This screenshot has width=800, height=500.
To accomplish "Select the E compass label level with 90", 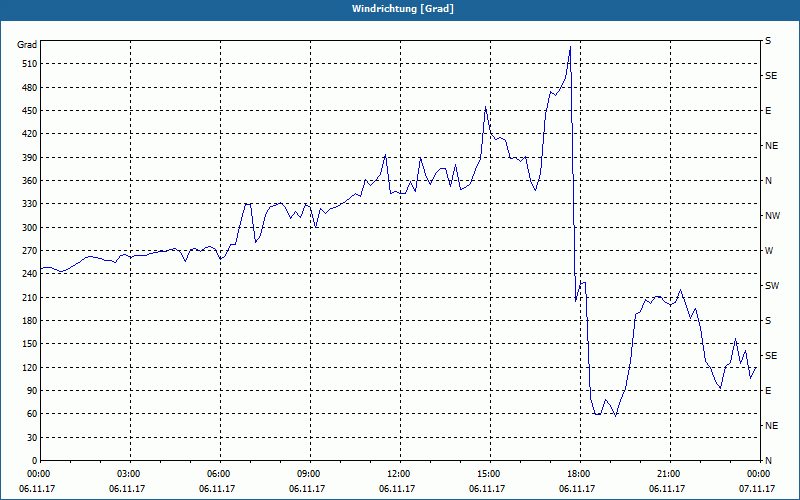I will [x=768, y=391].
